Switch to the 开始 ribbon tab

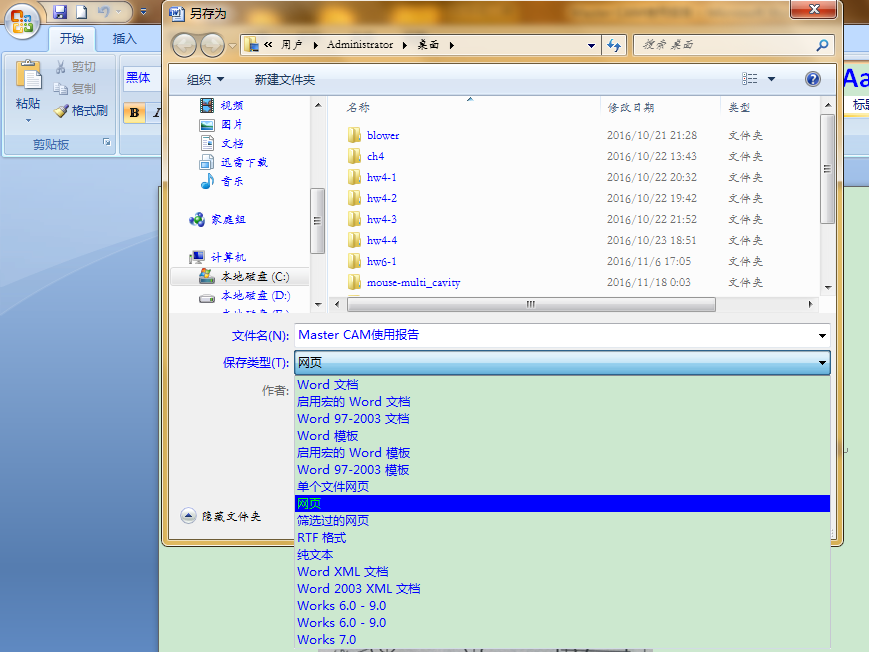pos(71,38)
